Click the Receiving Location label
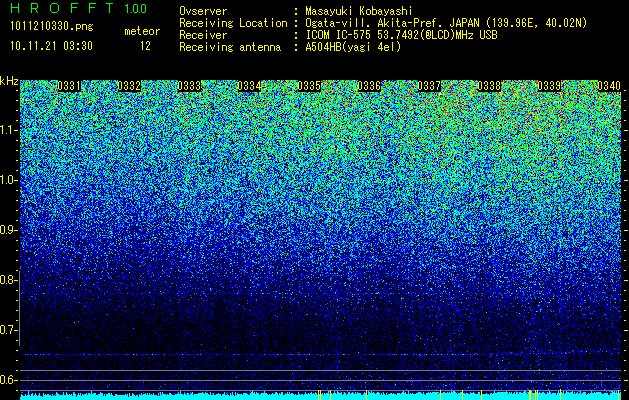 (x=233, y=23)
